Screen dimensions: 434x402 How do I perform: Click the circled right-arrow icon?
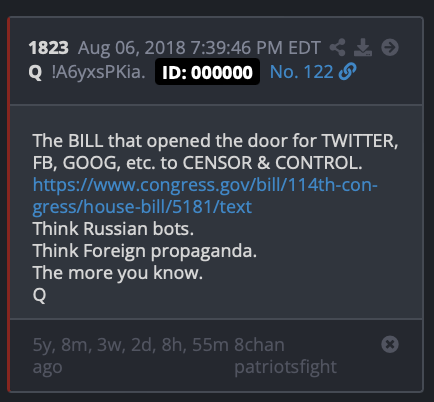(x=390, y=47)
